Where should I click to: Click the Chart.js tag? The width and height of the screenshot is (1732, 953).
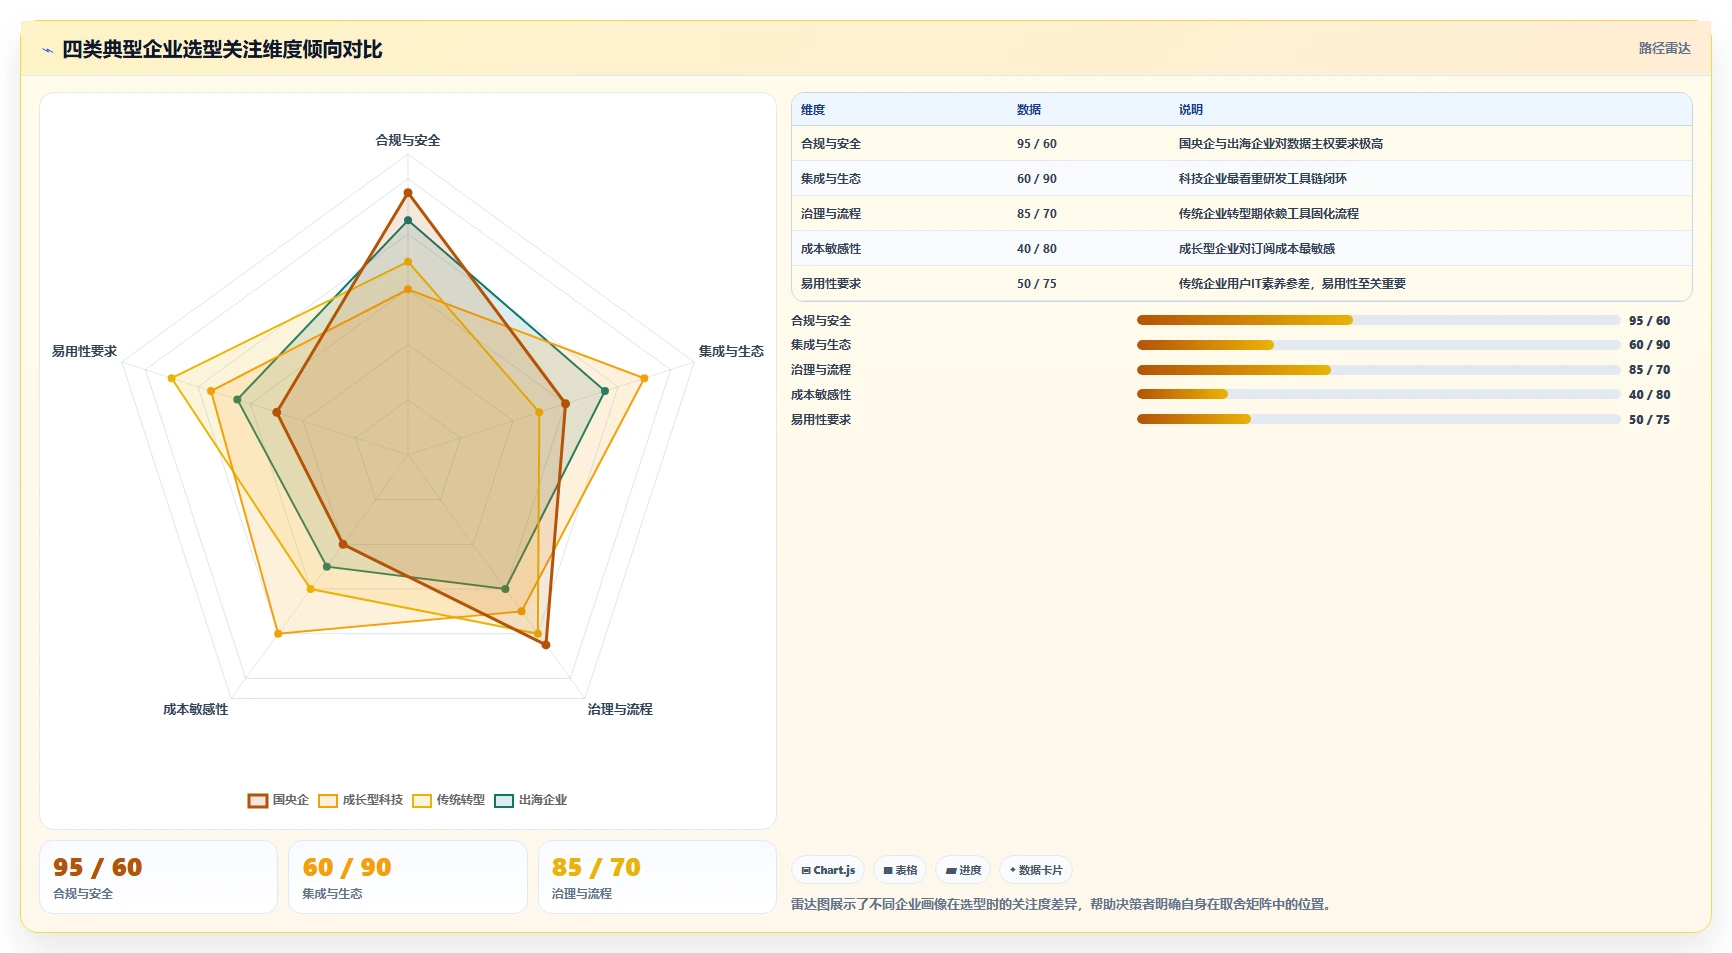pyautogui.click(x=828, y=870)
